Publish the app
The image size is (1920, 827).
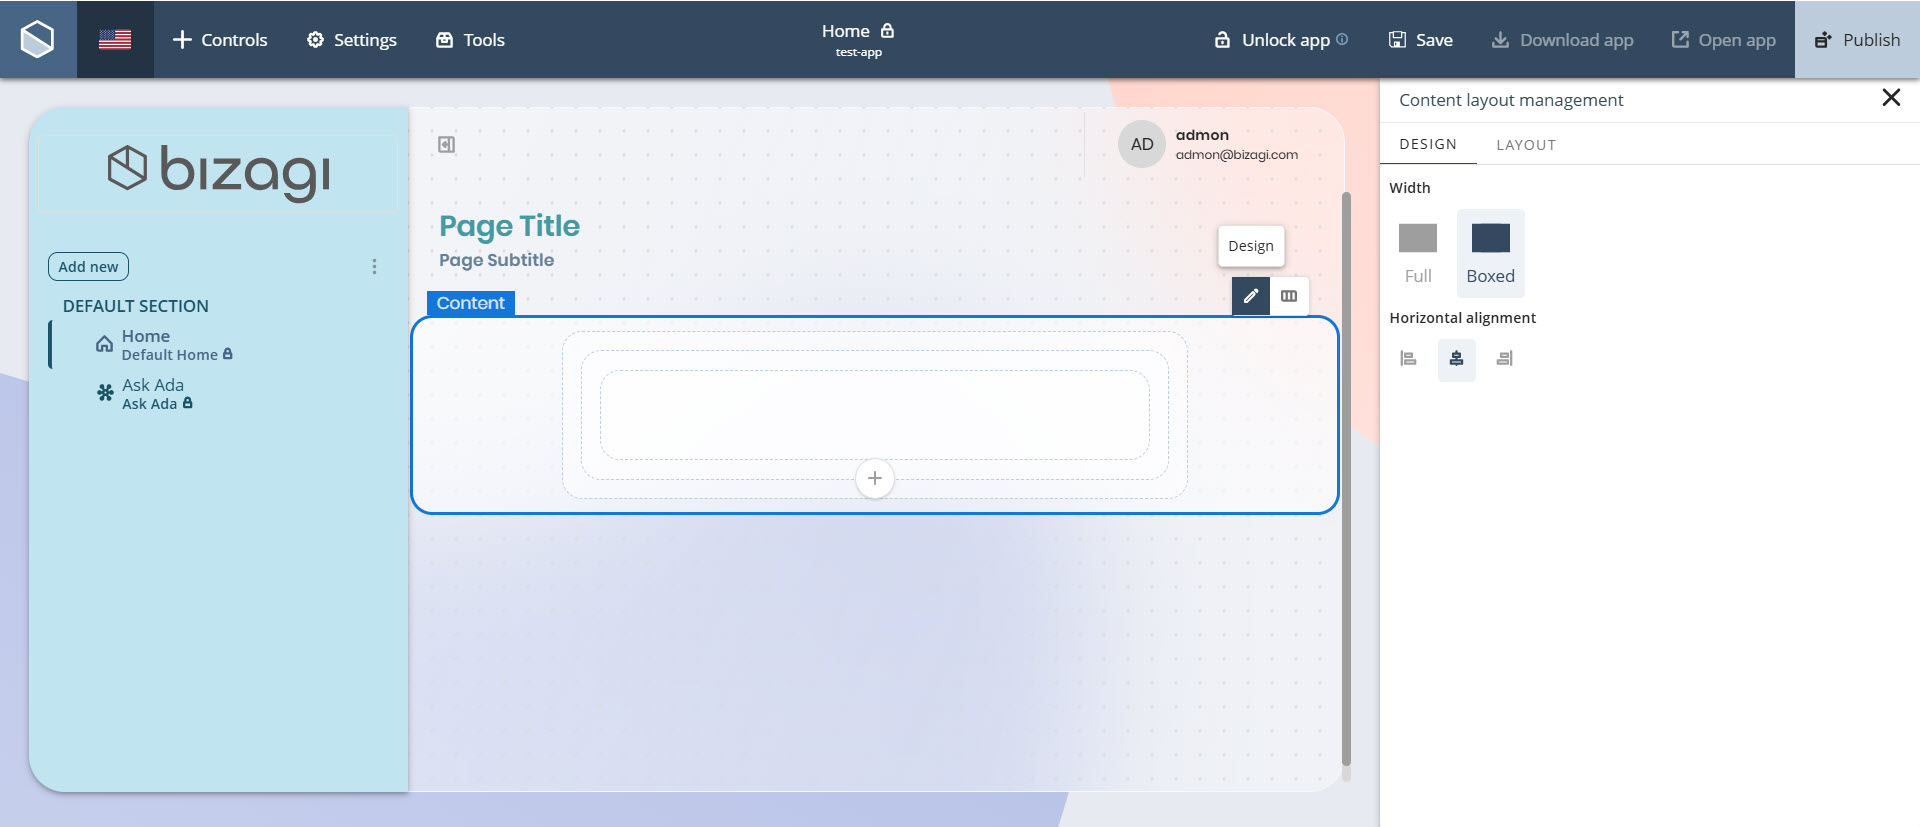1857,40
